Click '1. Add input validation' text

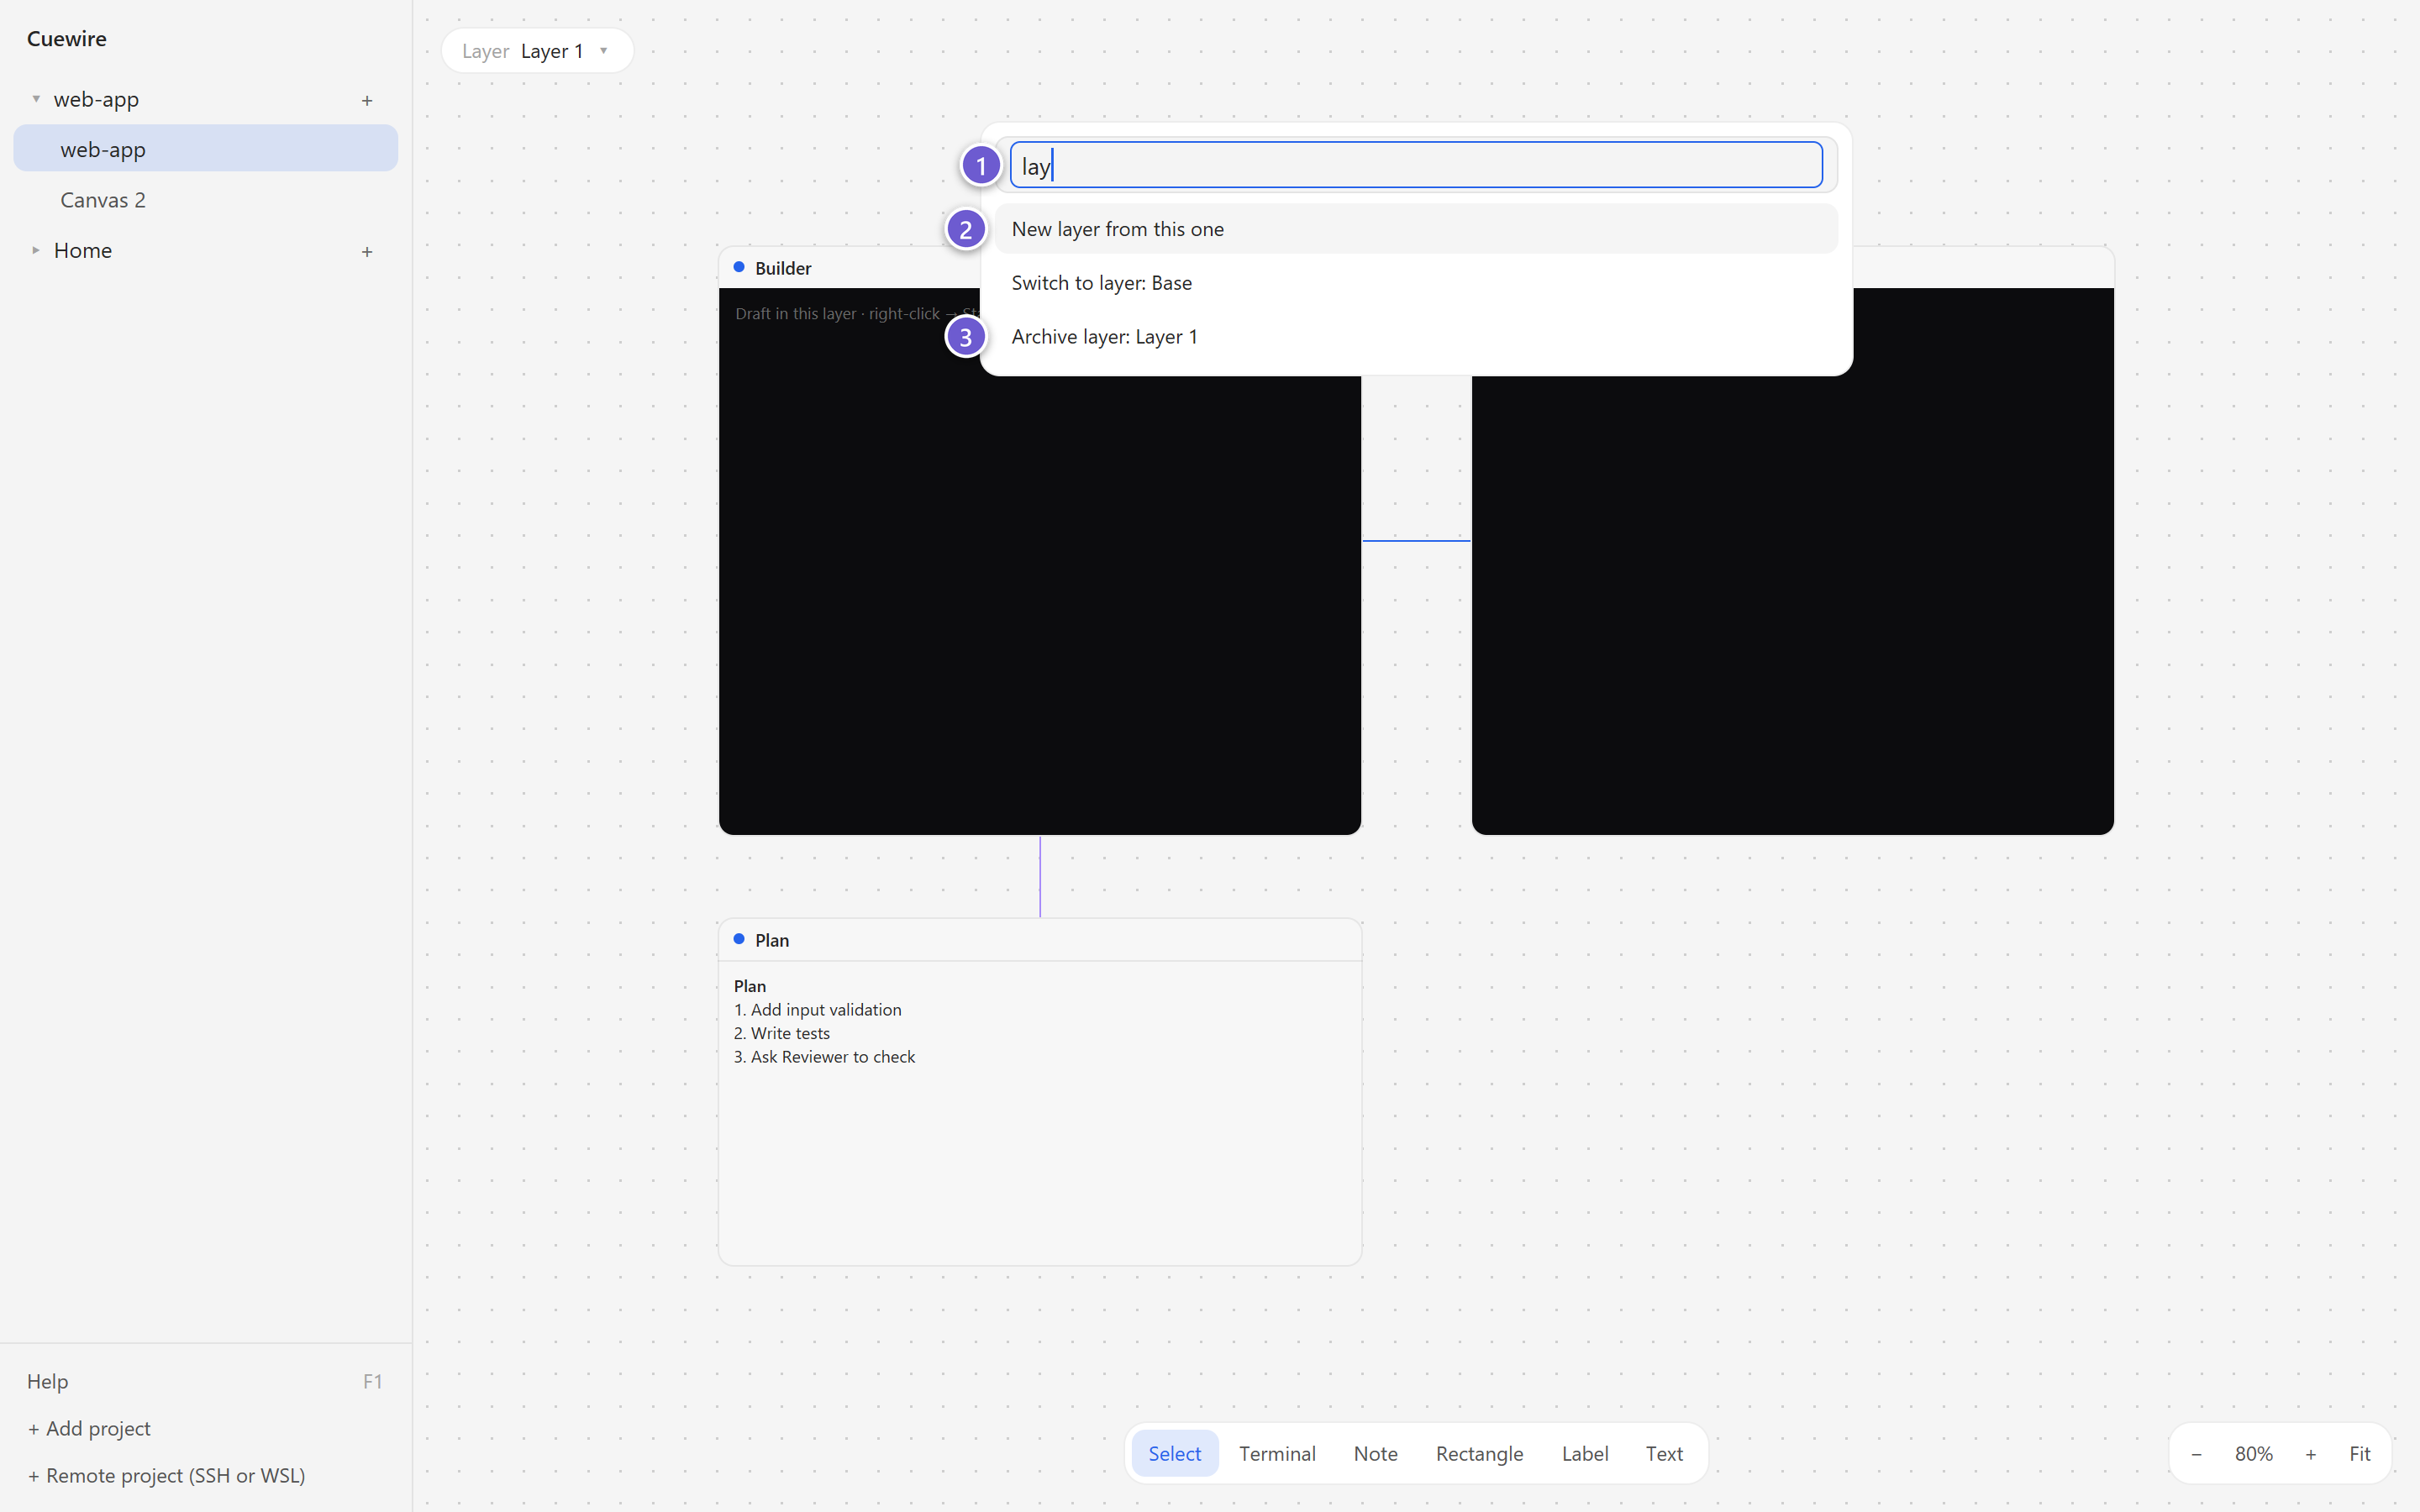[x=817, y=1010]
